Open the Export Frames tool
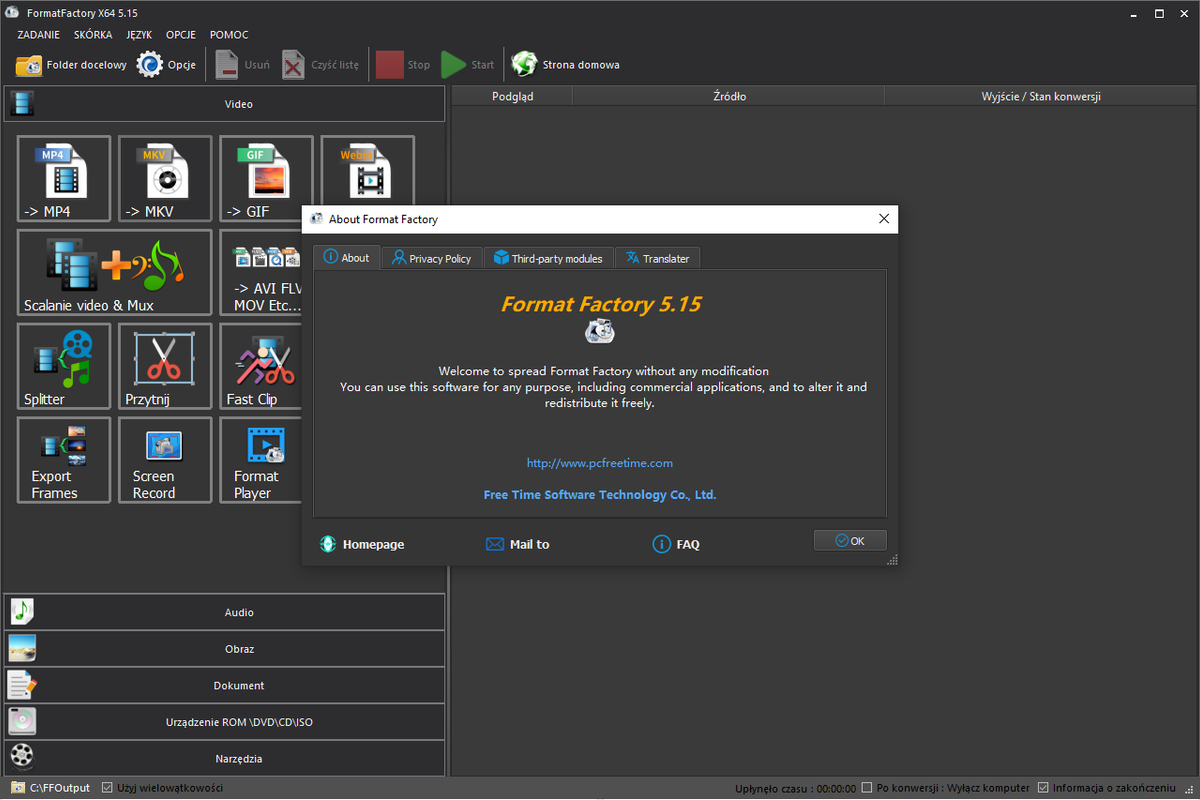Screen dimensions: 1200x800 pyautogui.click(x=64, y=460)
